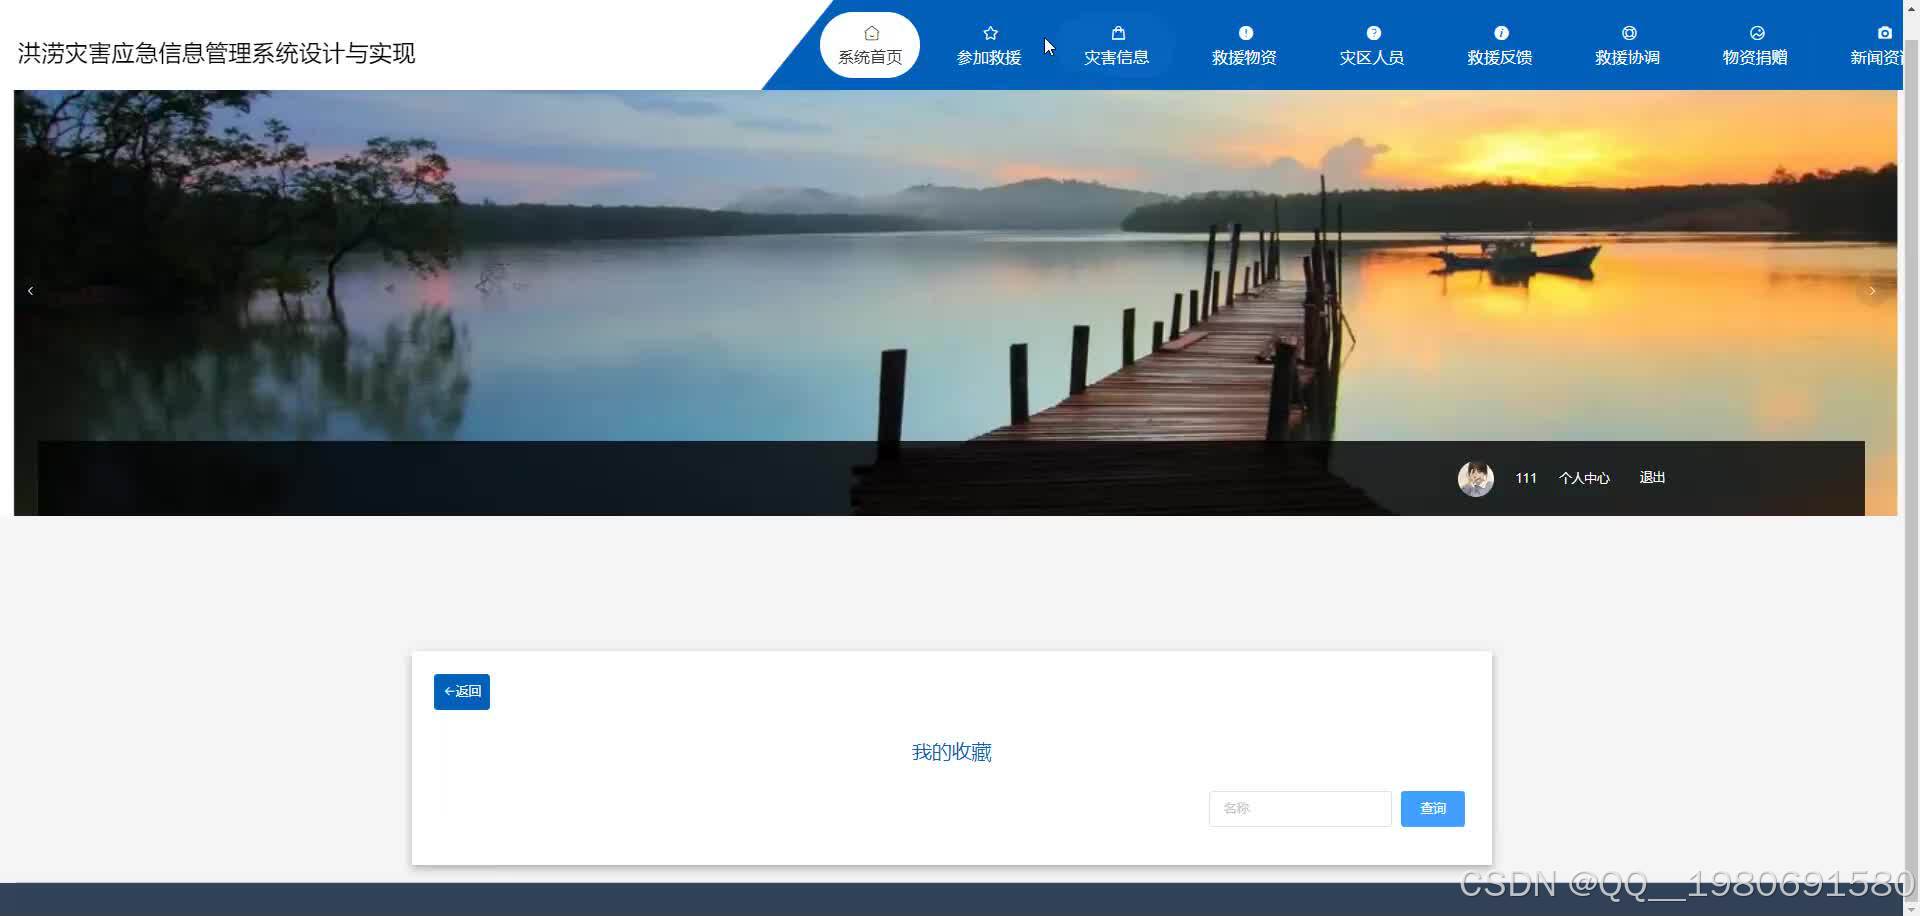The image size is (1920, 916).
Task: Advance carousel with the right arrow
Action: [x=1871, y=290]
